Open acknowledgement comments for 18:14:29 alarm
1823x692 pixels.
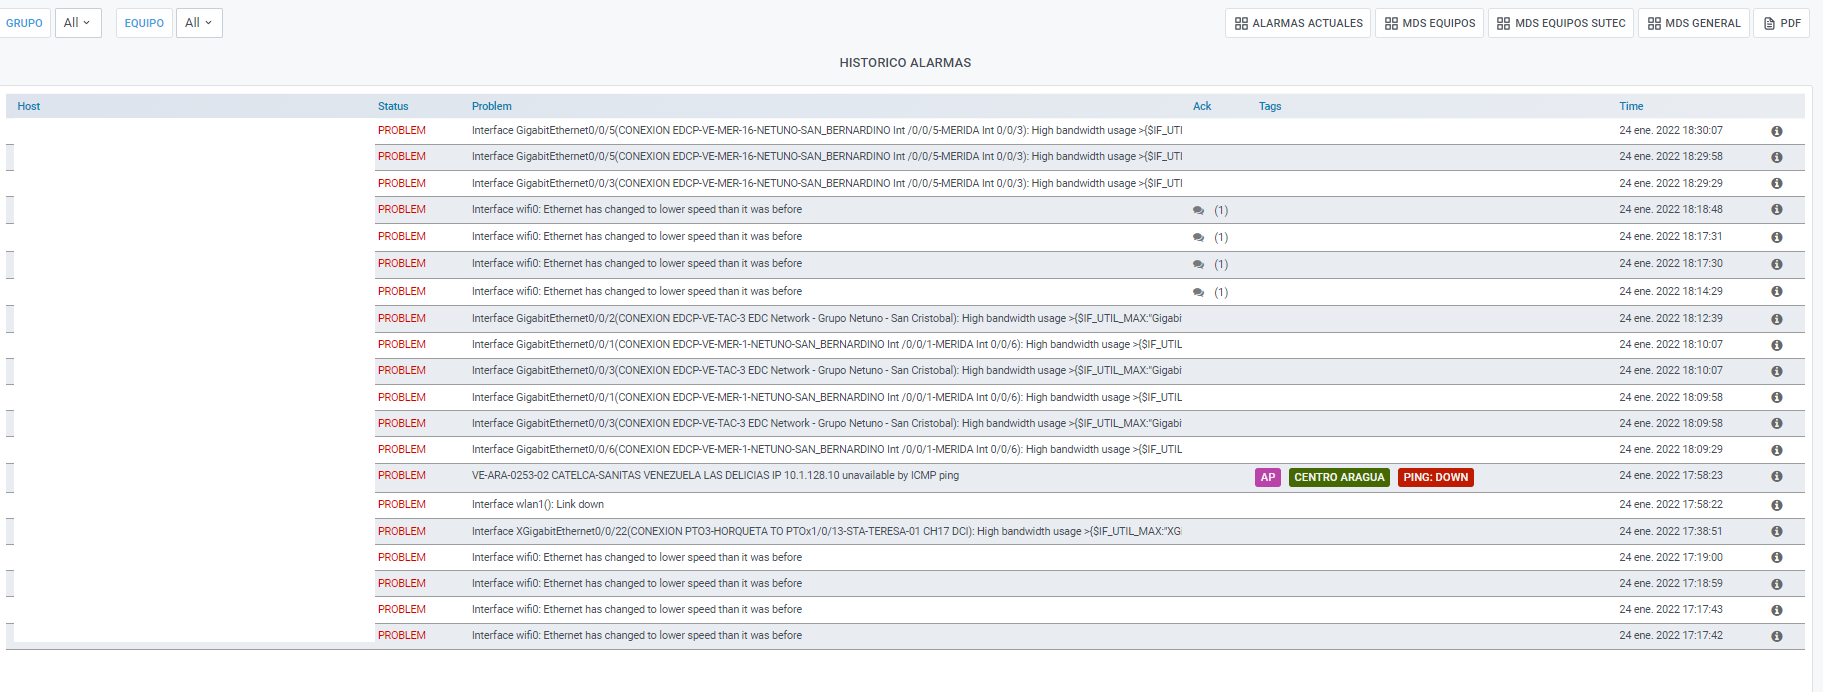tap(1198, 292)
